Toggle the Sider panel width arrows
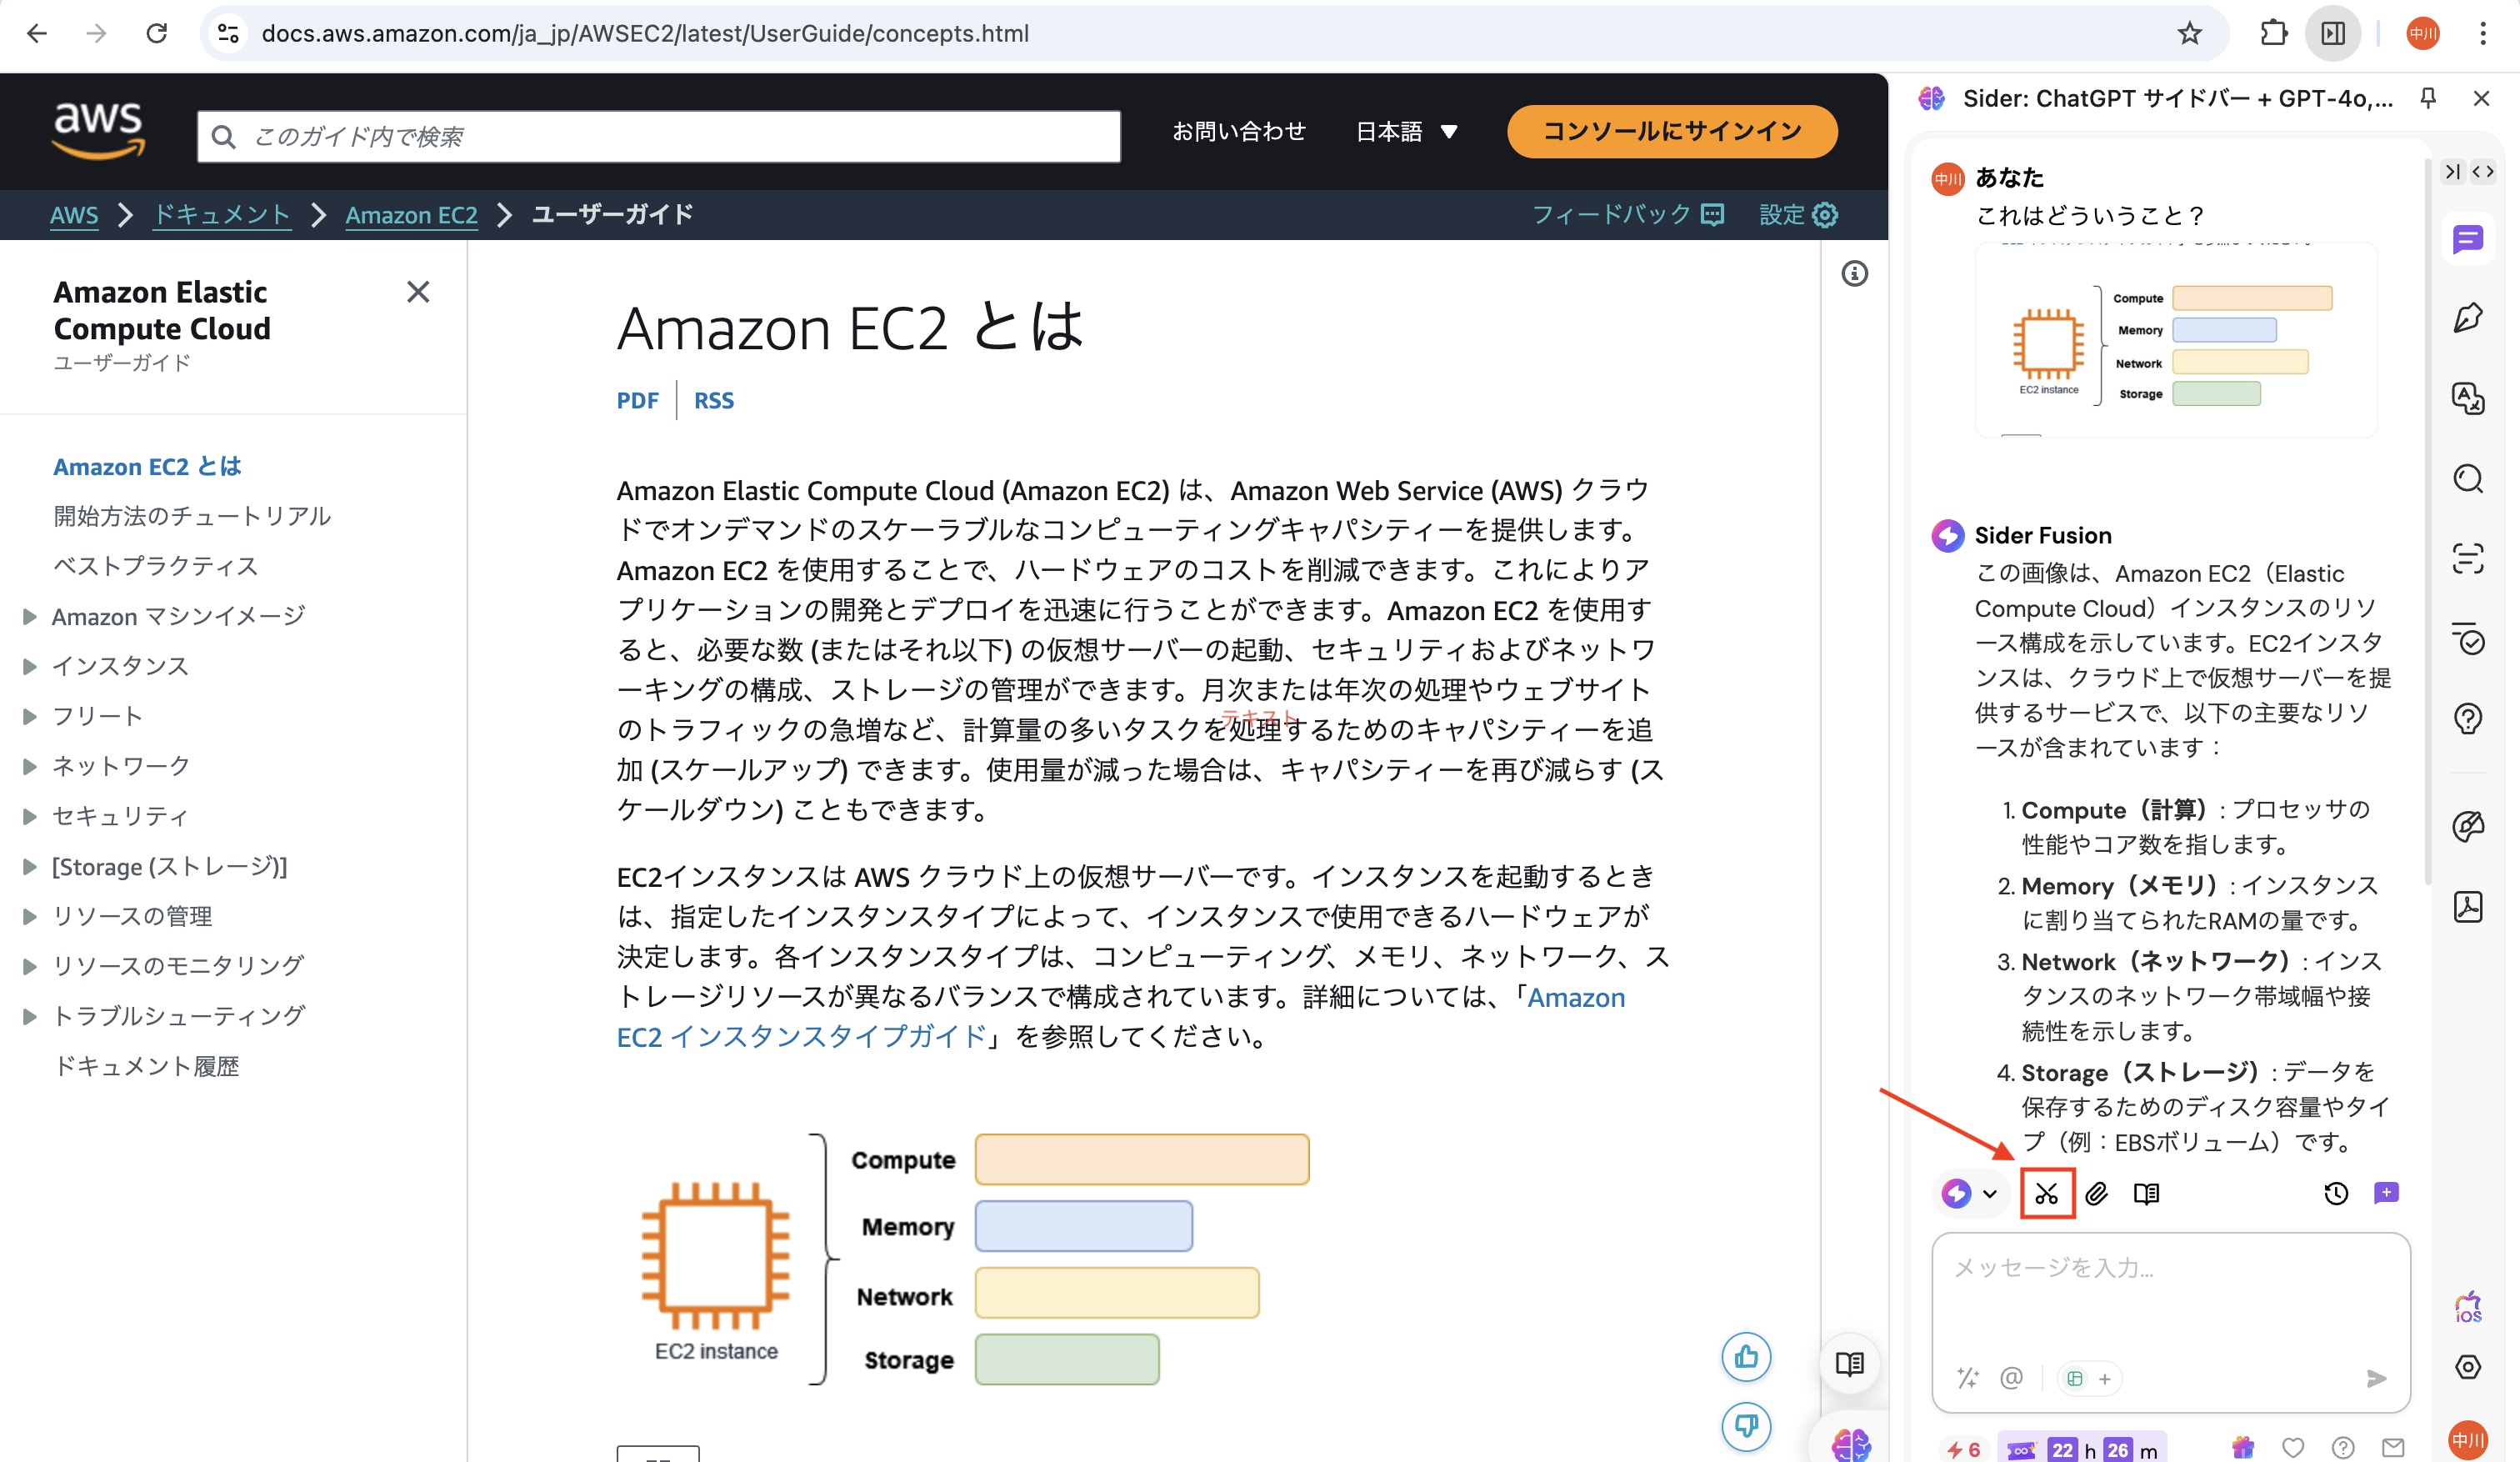The height and width of the screenshot is (1462, 2520). click(x=2483, y=171)
